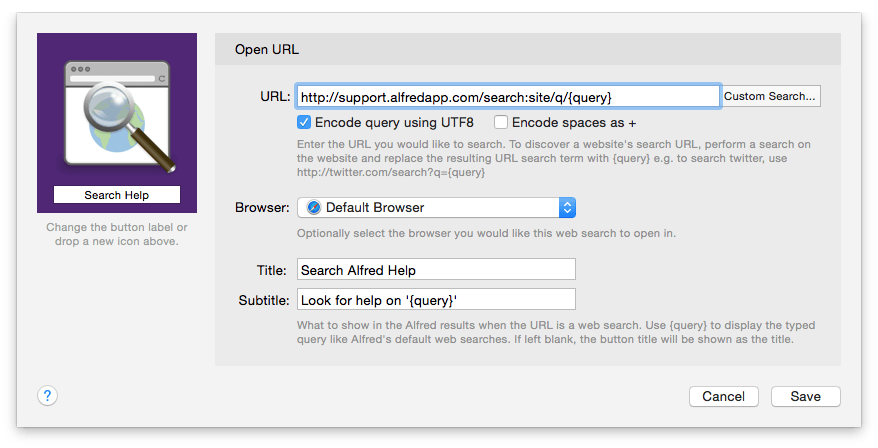878x448 pixels.
Task: Open the Default Browser dropdown
Action: tap(436, 208)
